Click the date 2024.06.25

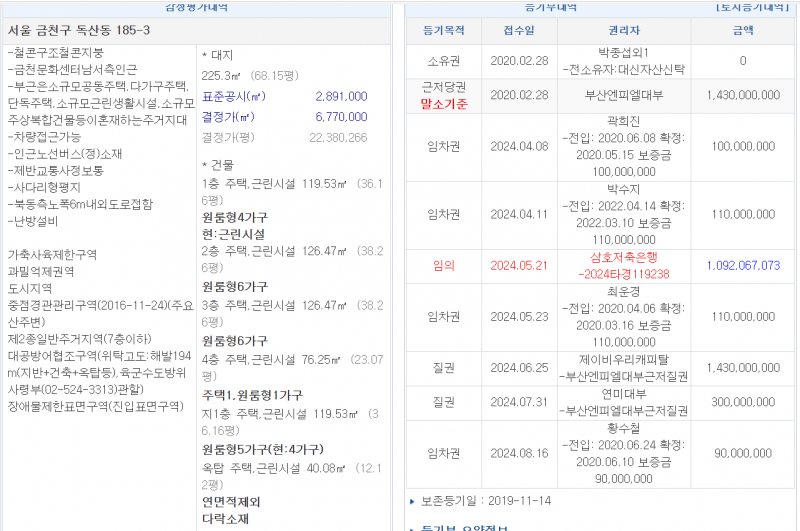[x=519, y=368]
